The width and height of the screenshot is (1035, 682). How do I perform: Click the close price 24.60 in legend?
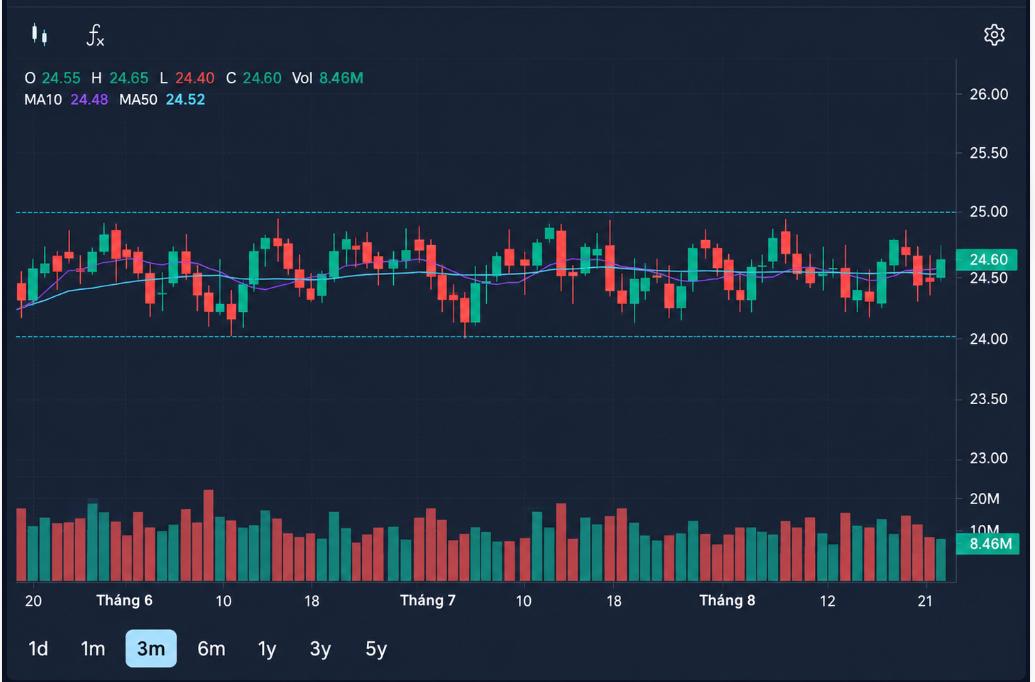262,78
